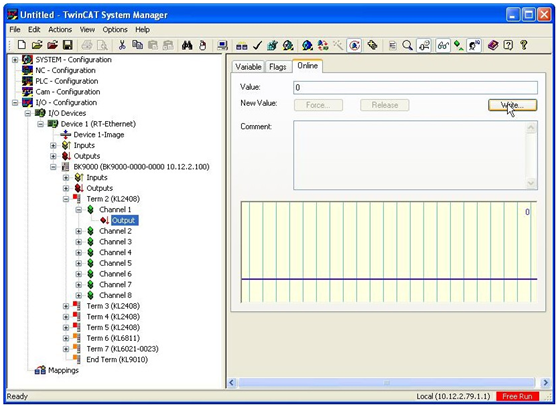558x407 pixels.
Task: Open the Actions menu
Action: tap(60, 30)
